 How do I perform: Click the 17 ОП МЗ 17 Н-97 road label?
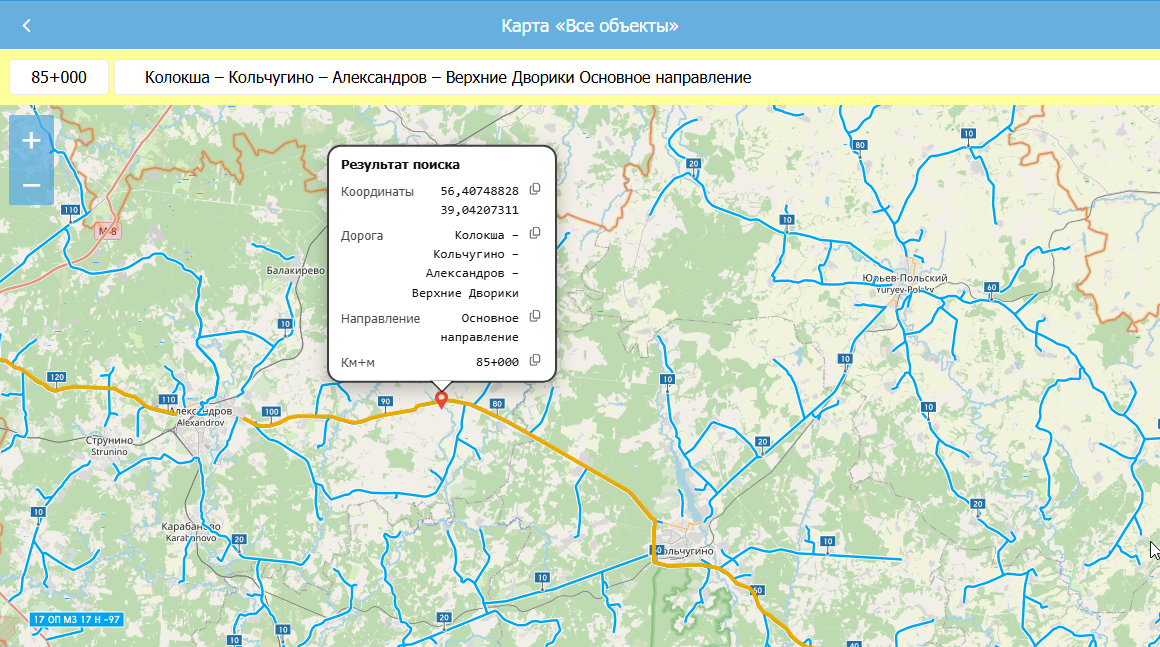(77, 619)
